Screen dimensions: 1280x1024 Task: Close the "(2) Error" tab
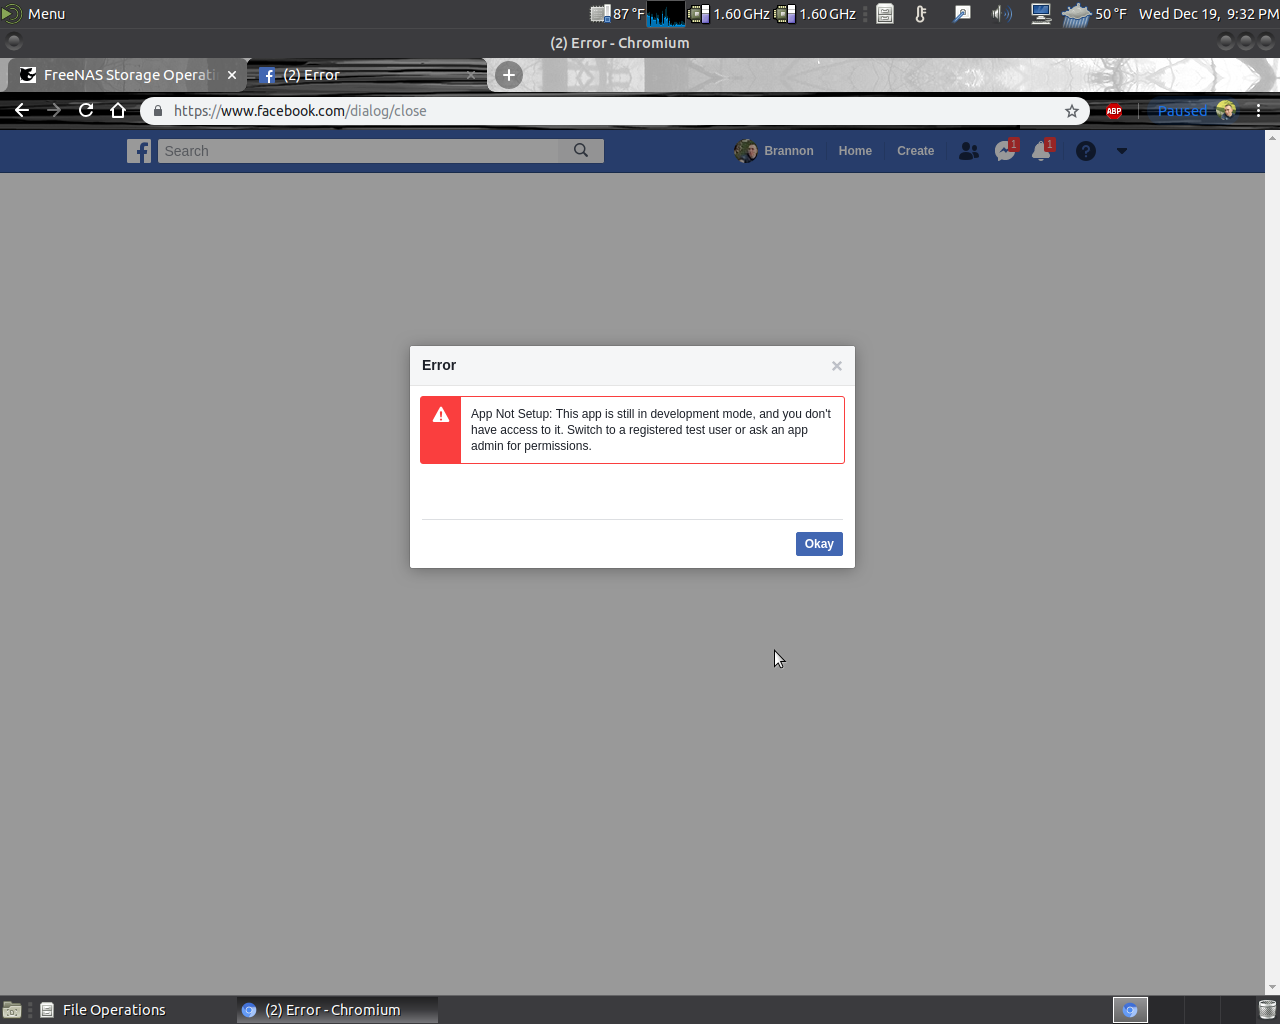click(x=471, y=75)
